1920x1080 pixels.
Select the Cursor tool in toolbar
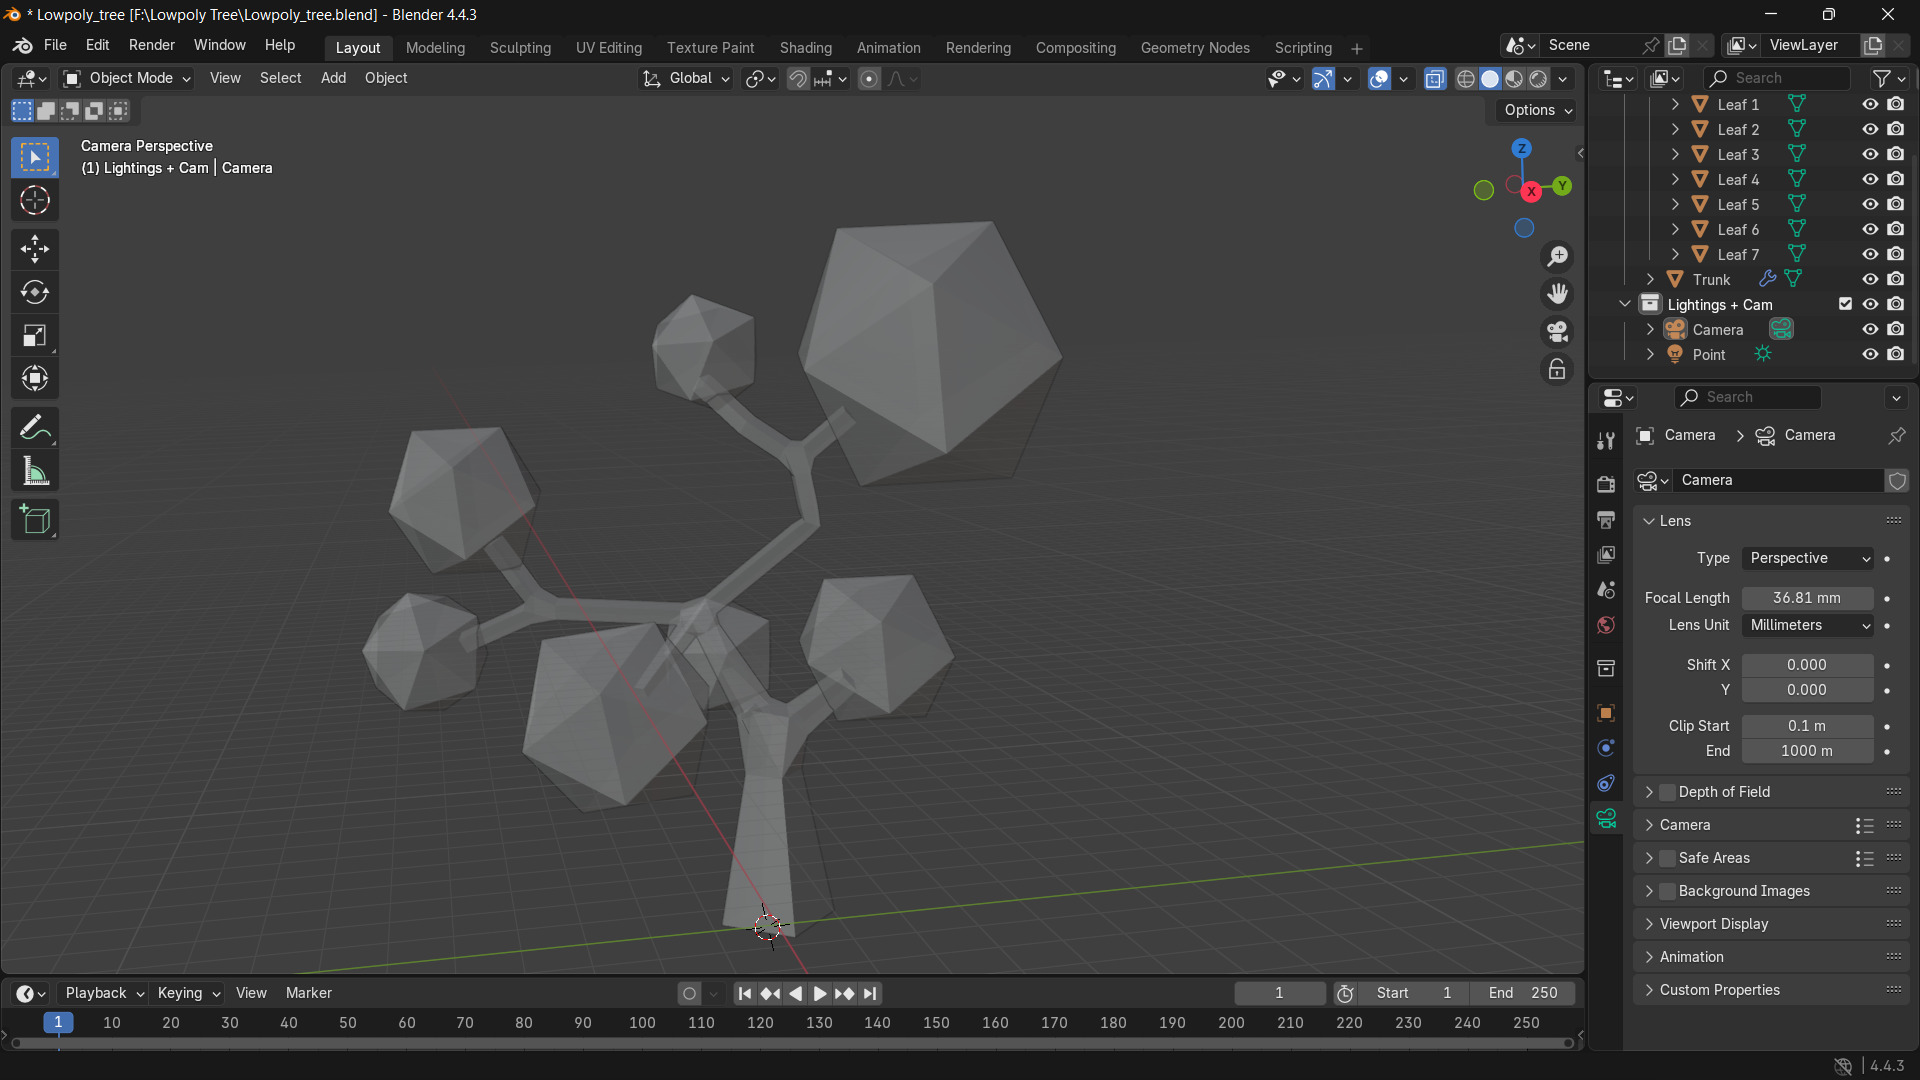35,201
